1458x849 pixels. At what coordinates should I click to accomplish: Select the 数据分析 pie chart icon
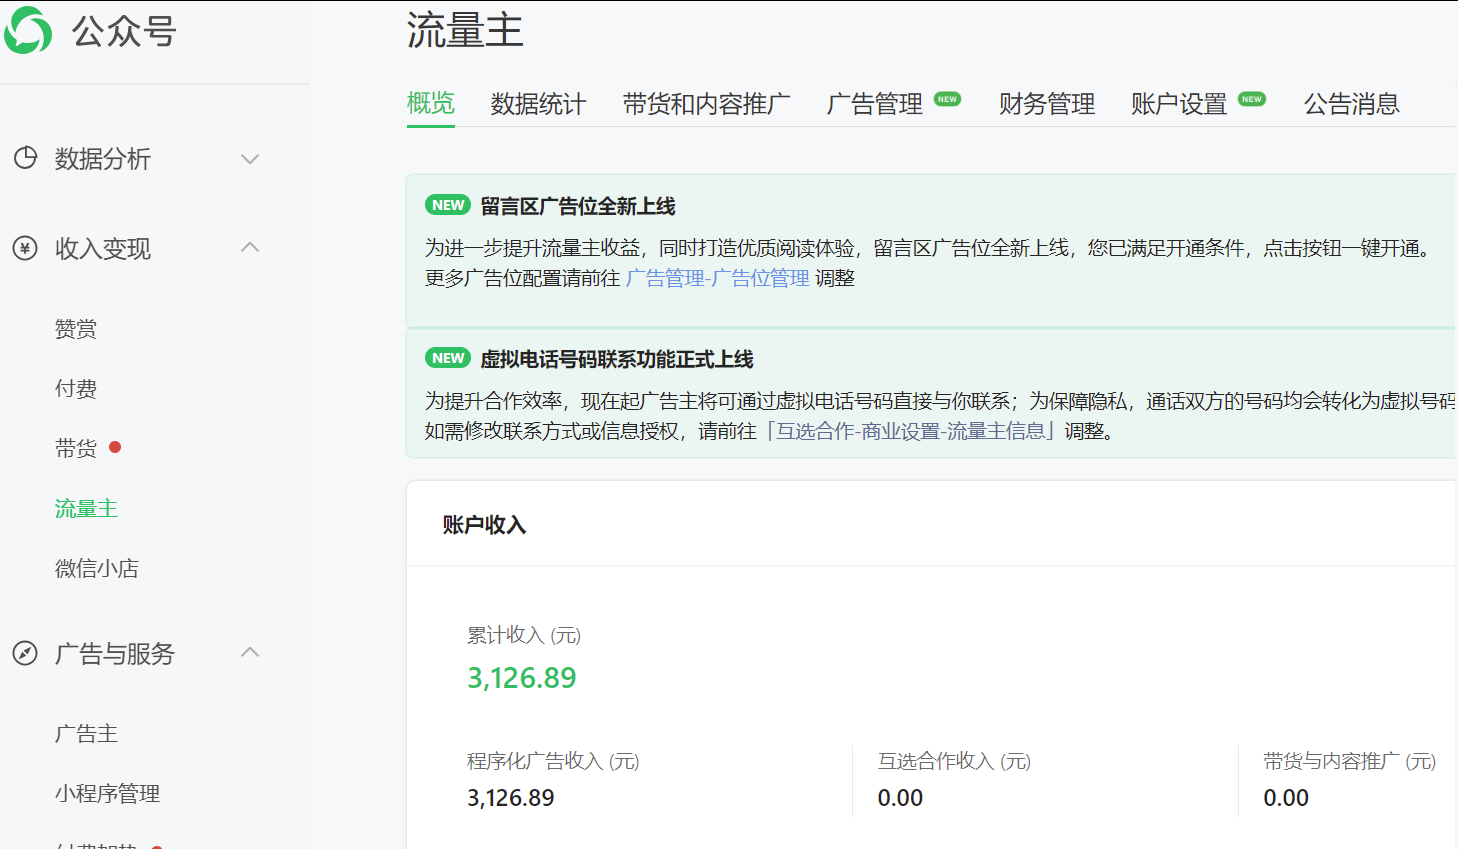pos(25,158)
